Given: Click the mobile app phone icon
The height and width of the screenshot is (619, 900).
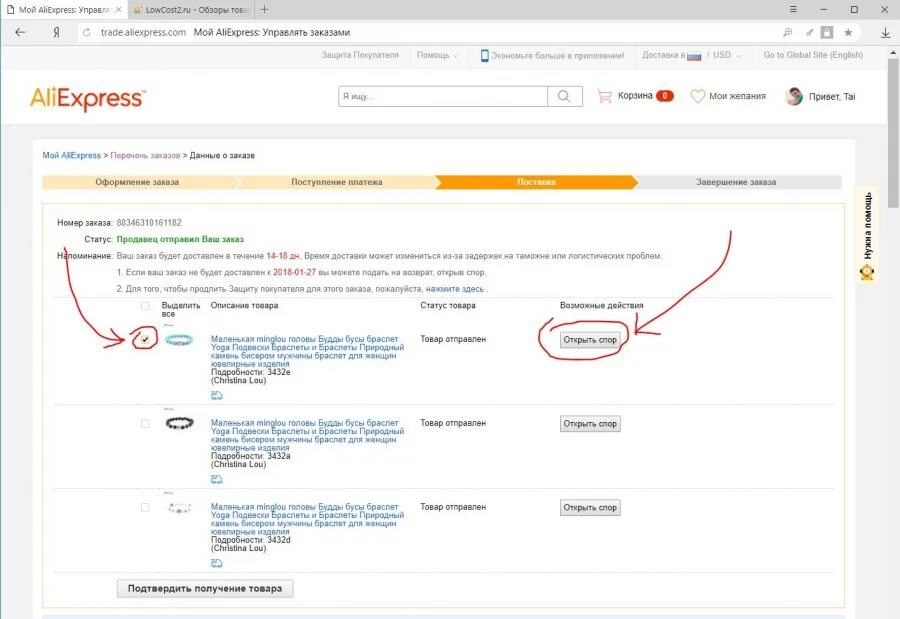Looking at the screenshot, I should [484, 55].
